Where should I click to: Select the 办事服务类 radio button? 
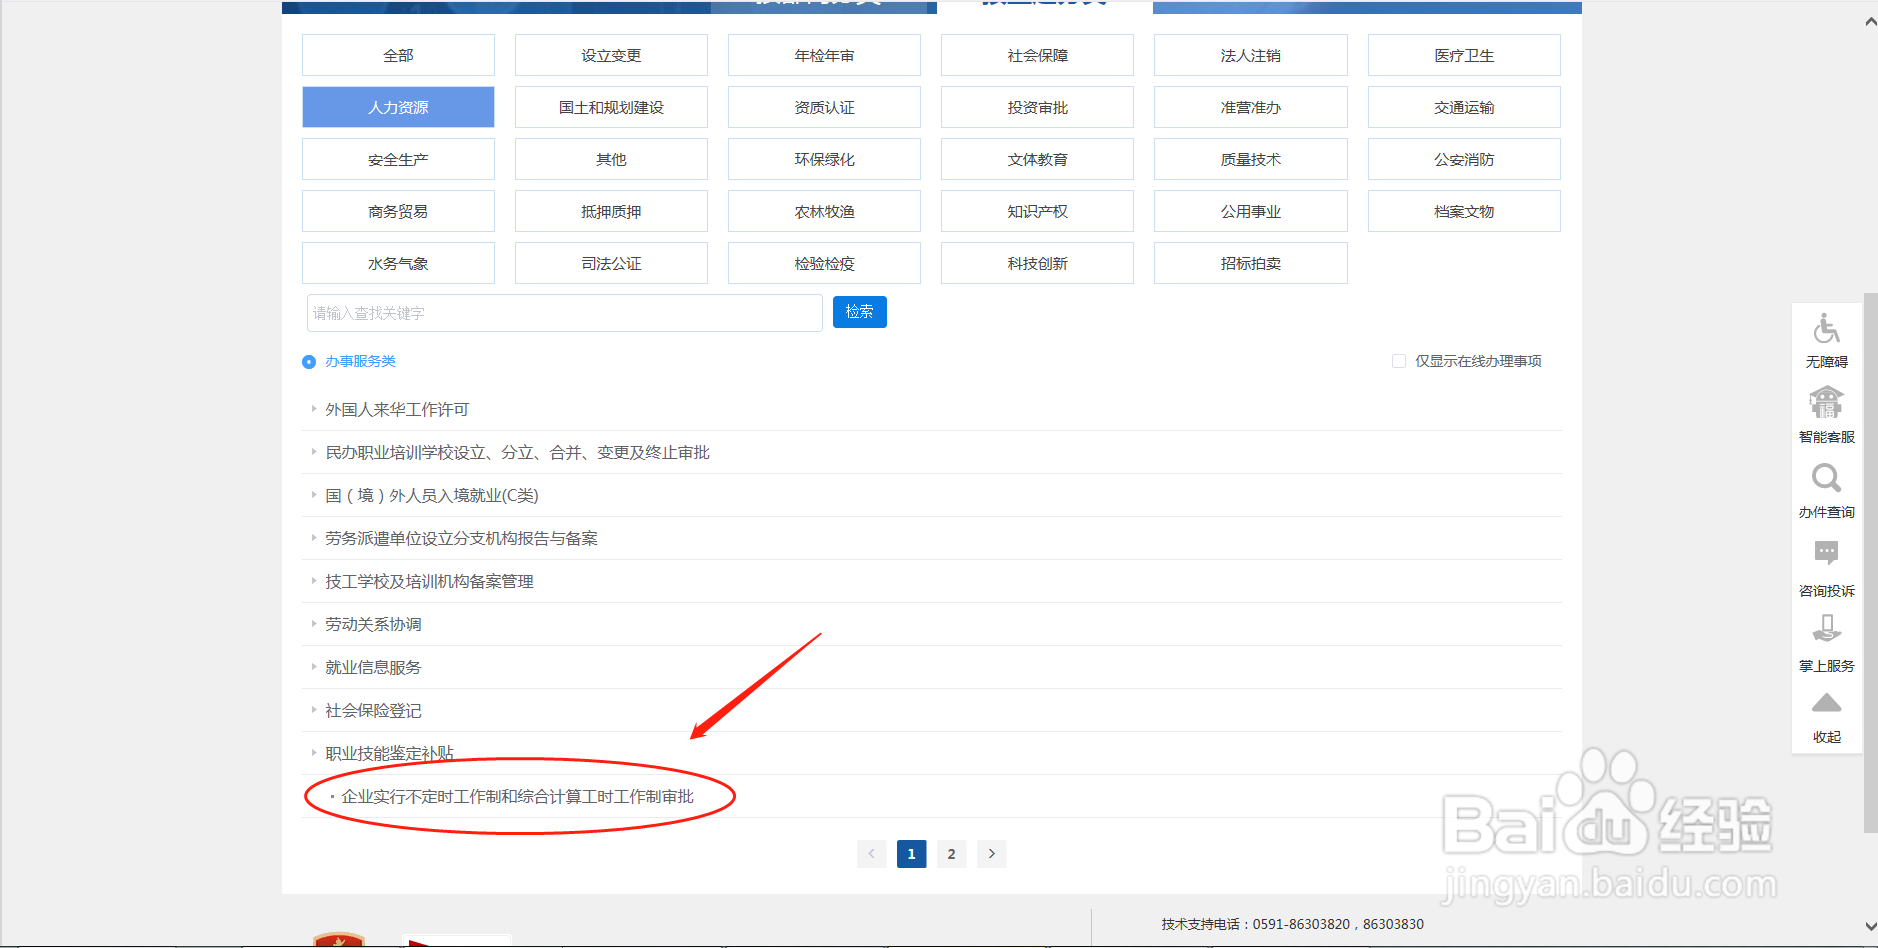point(308,361)
